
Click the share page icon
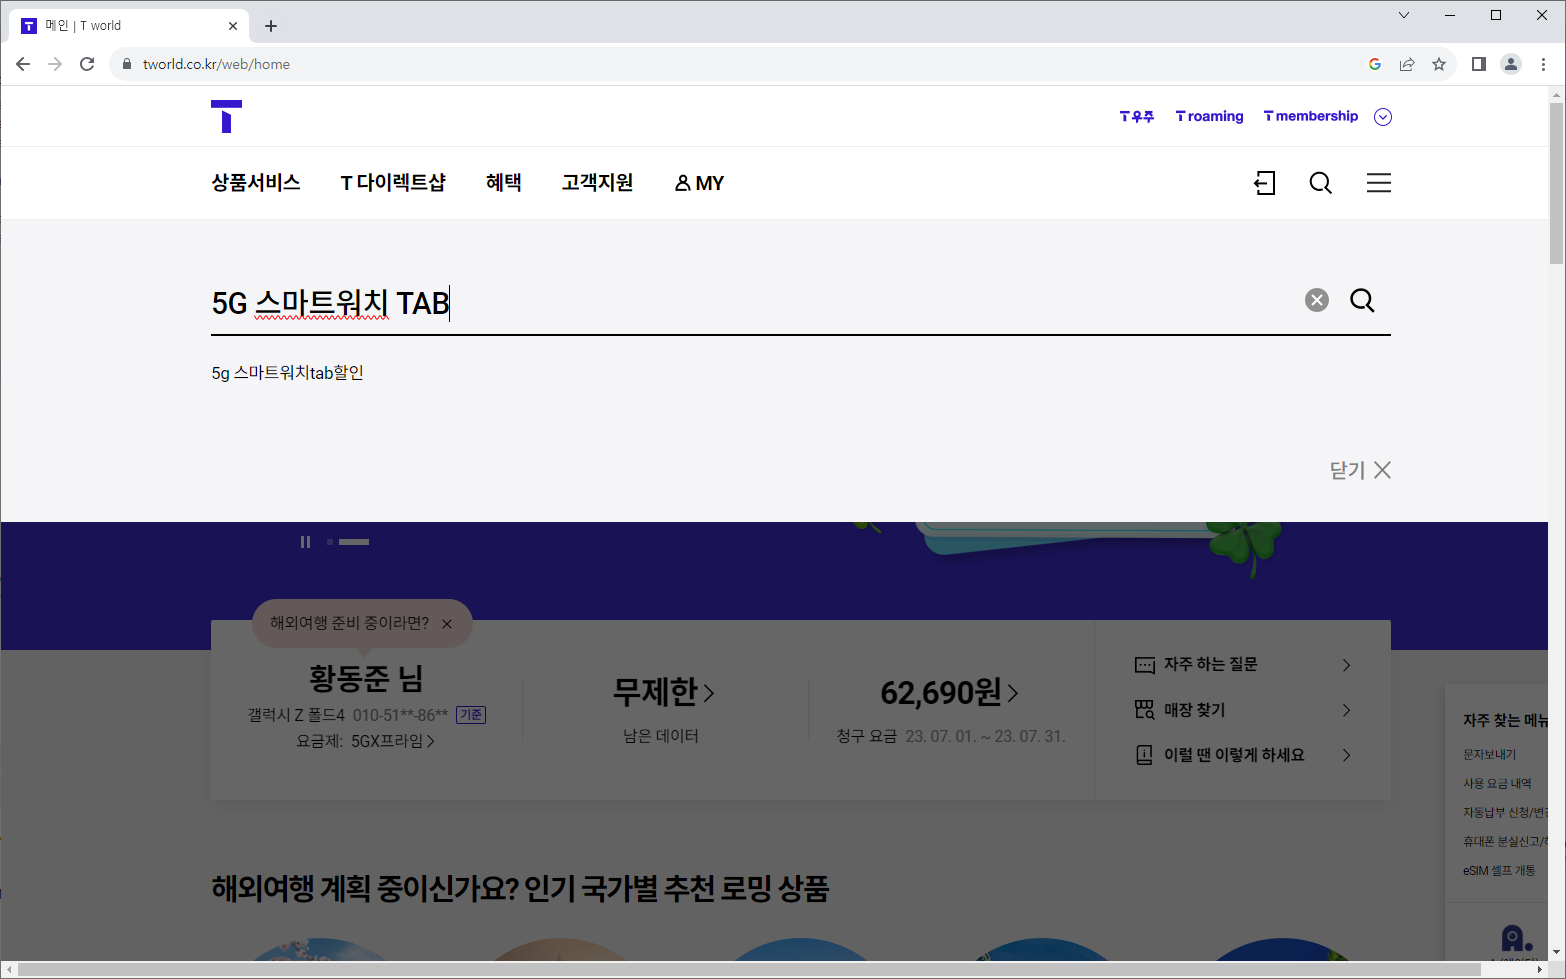click(x=1407, y=64)
